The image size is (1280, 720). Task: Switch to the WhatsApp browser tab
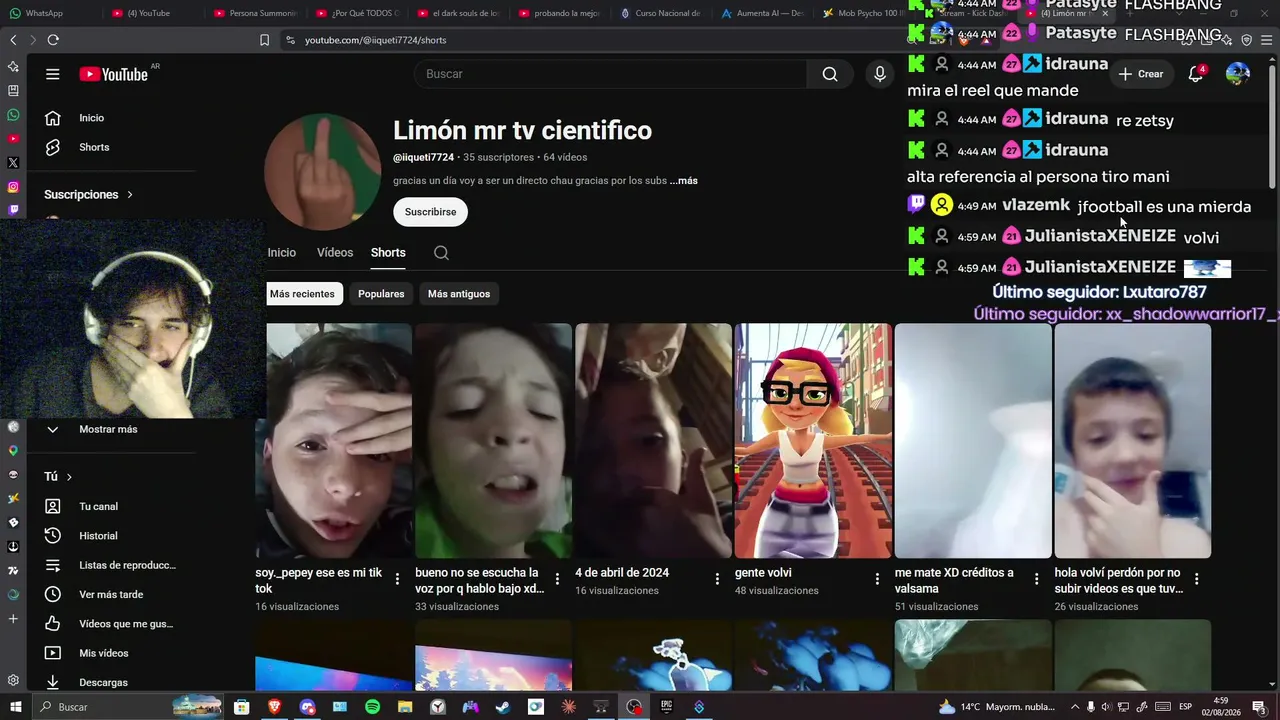(x=44, y=13)
